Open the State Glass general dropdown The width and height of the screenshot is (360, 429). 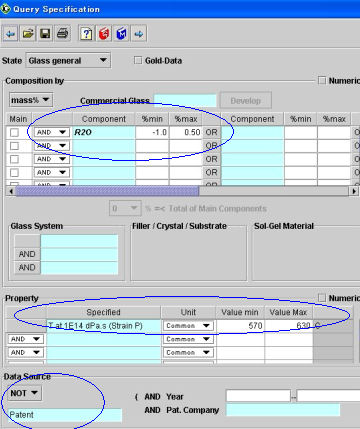(x=68, y=60)
